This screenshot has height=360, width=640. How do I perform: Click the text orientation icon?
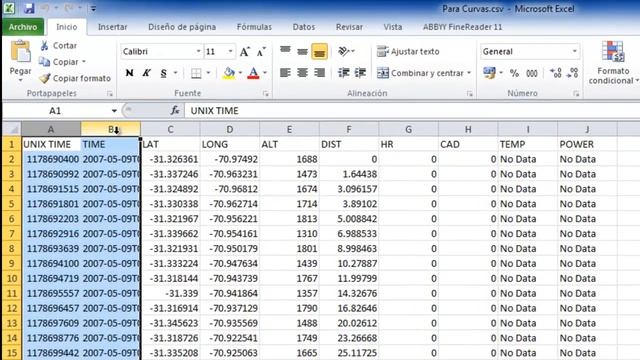[344, 51]
